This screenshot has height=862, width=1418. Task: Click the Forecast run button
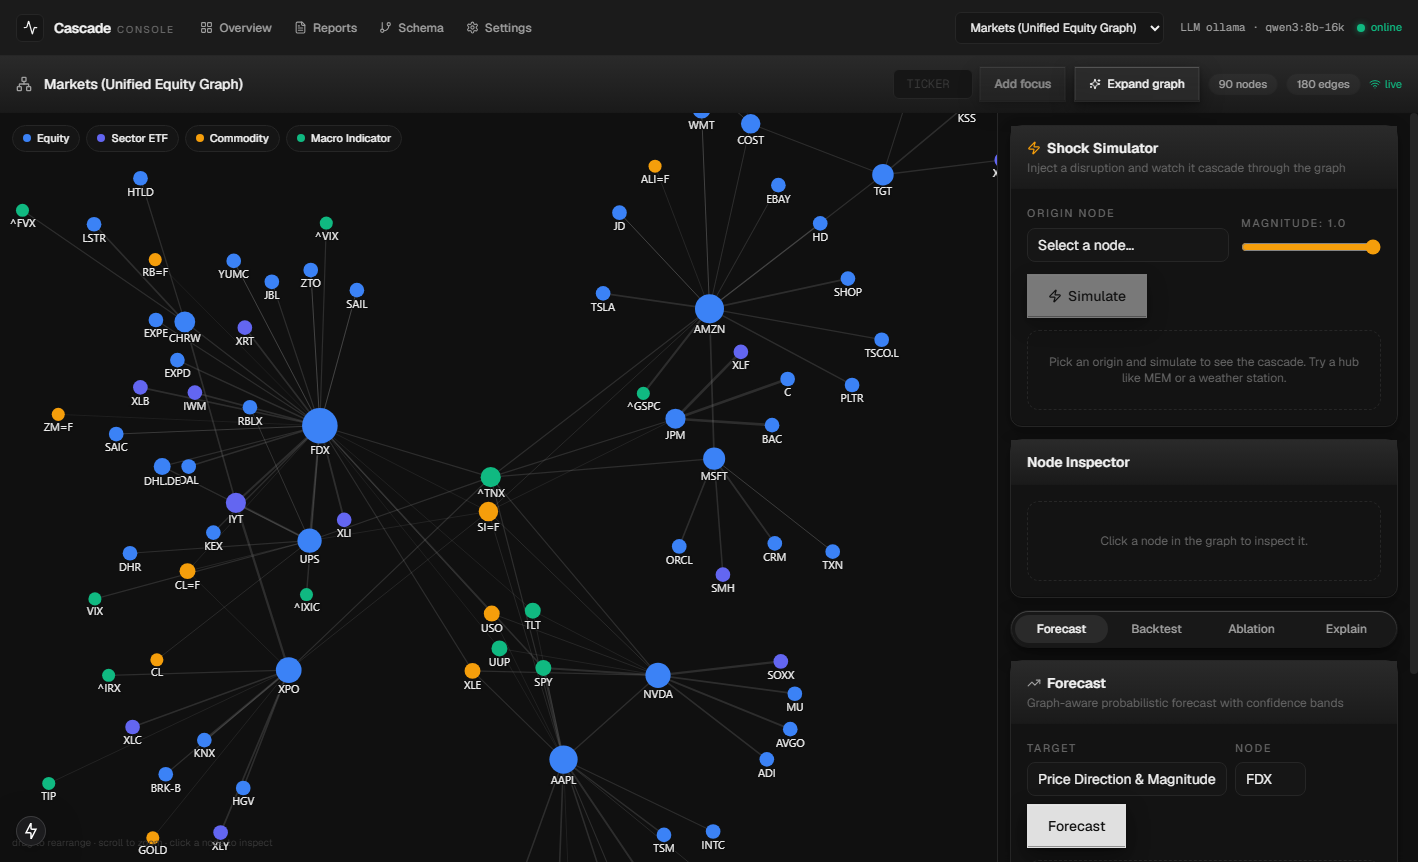[1076, 826]
